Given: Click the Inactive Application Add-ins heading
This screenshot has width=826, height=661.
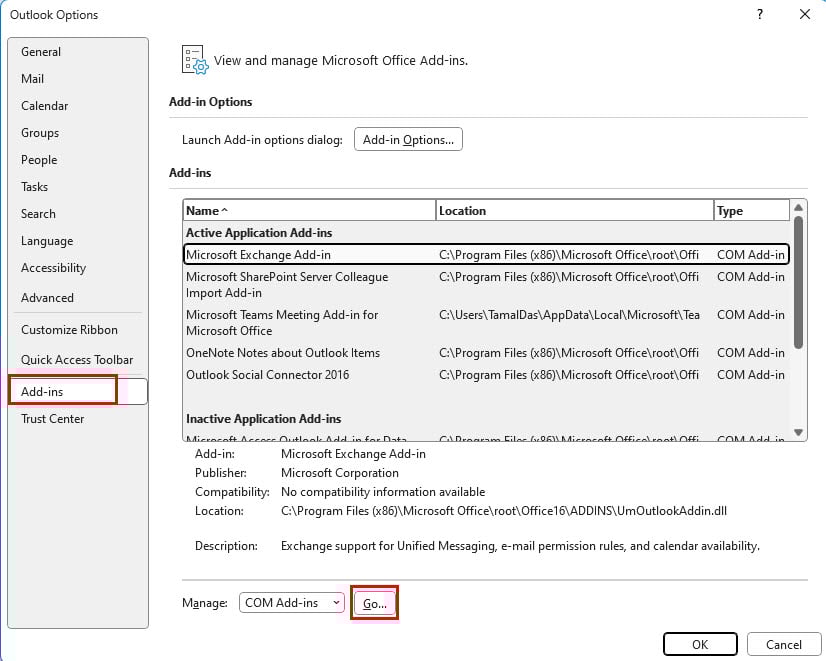Looking at the screenshot, I should click(263, 419).
